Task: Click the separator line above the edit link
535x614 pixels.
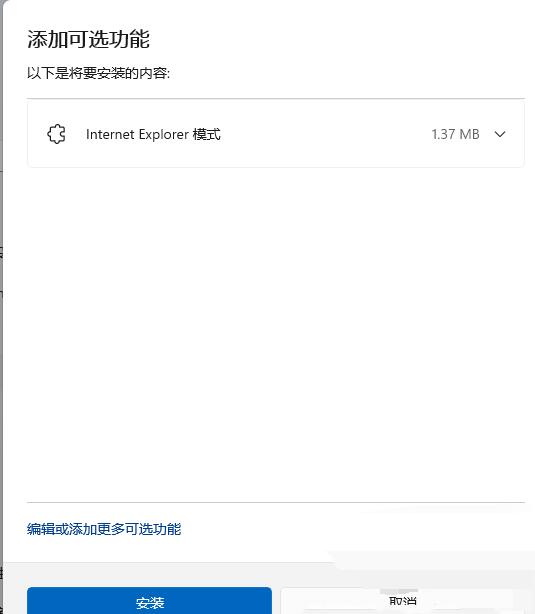Action: (276, 502)
